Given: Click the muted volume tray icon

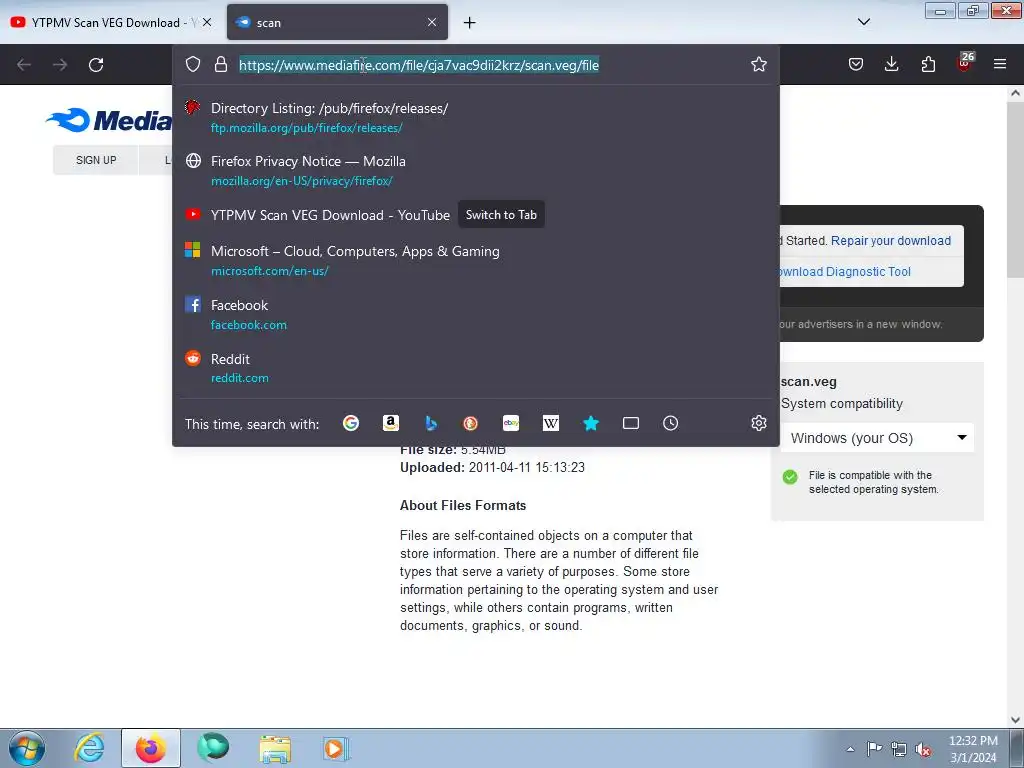Looking at the screenshot, I should [923, 749].
